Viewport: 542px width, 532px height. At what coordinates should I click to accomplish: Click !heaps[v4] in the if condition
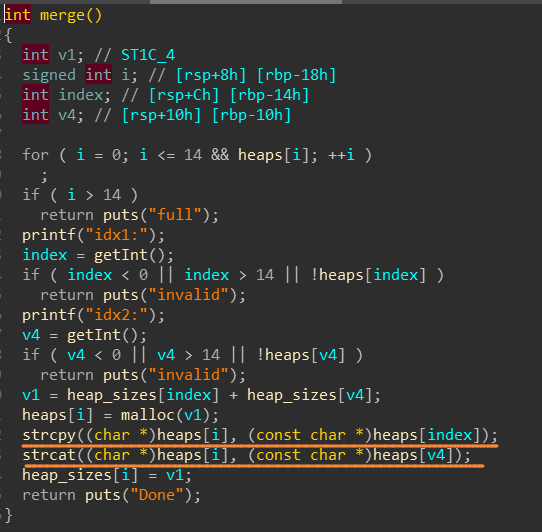301,355
